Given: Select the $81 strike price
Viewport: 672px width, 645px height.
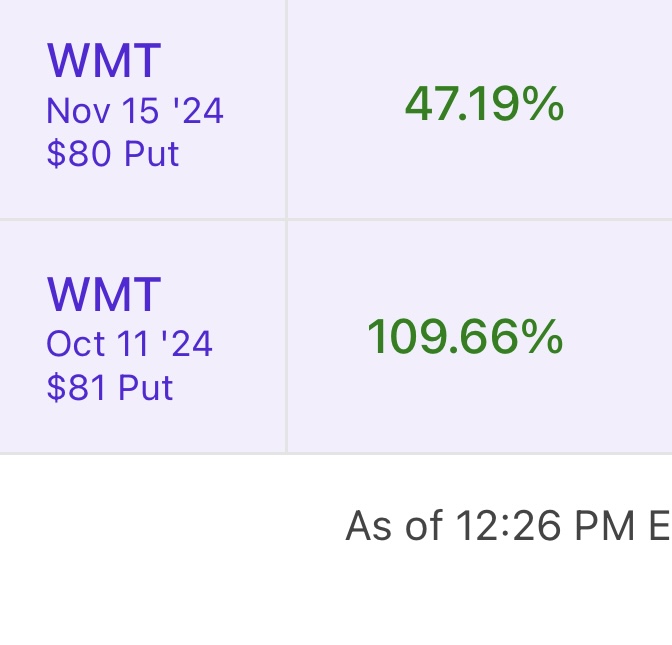Looking at the screenshot, I should [78, 387].
